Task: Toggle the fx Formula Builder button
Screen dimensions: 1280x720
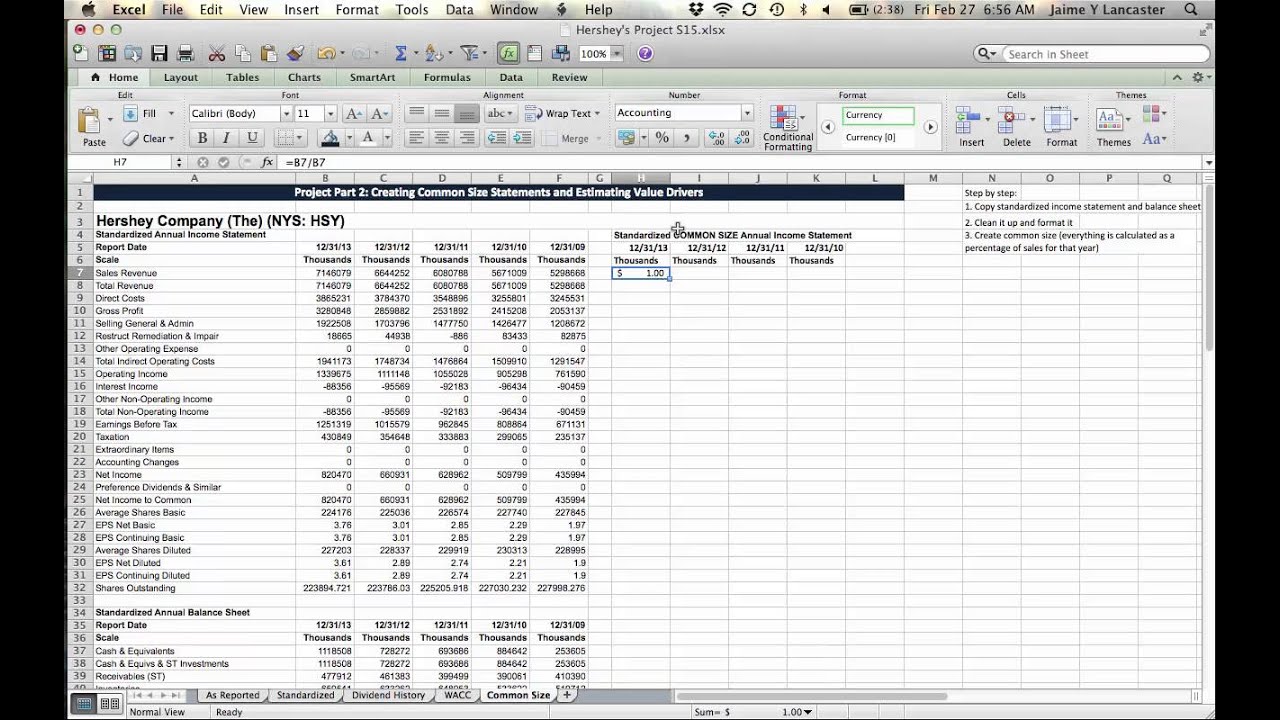Action: click(508, 54)
